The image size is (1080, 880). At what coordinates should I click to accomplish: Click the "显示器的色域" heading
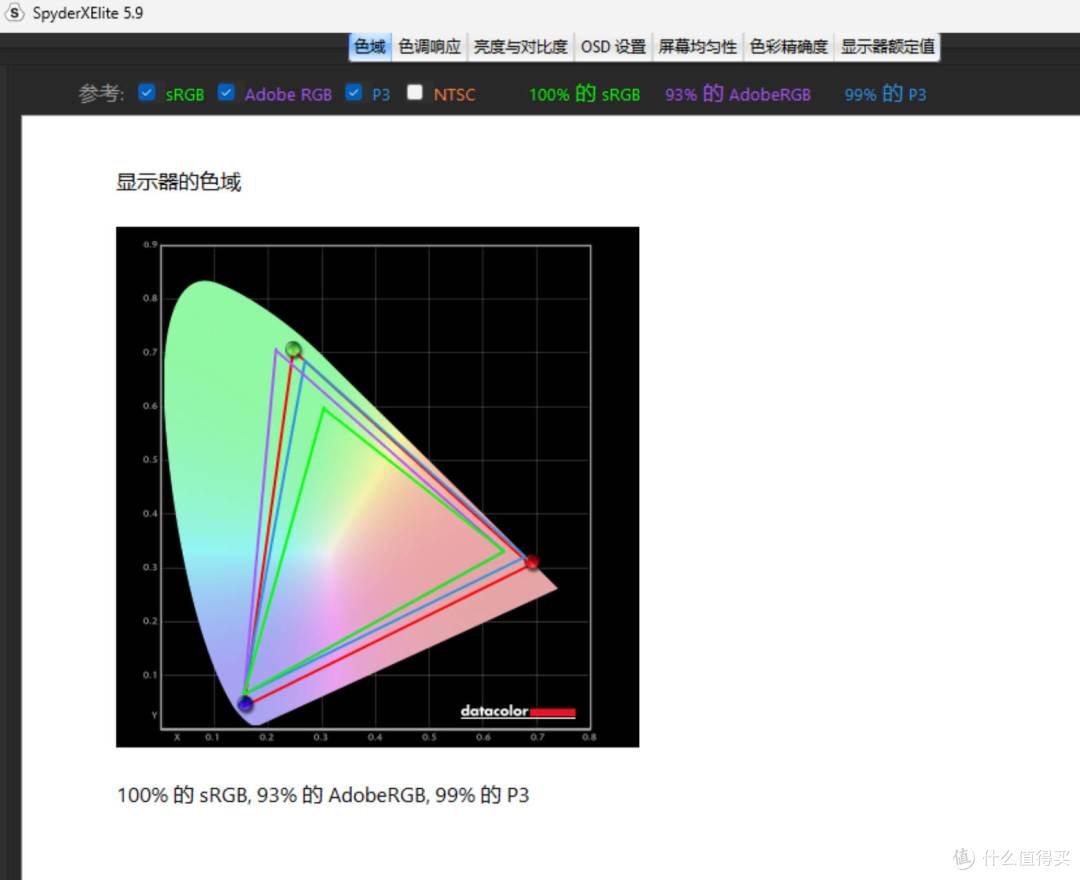pos(178,182)
